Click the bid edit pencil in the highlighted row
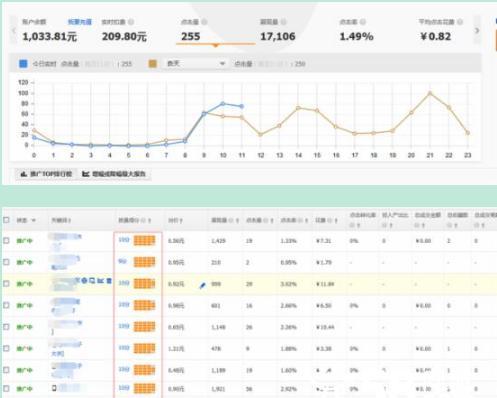 [202, 285]
